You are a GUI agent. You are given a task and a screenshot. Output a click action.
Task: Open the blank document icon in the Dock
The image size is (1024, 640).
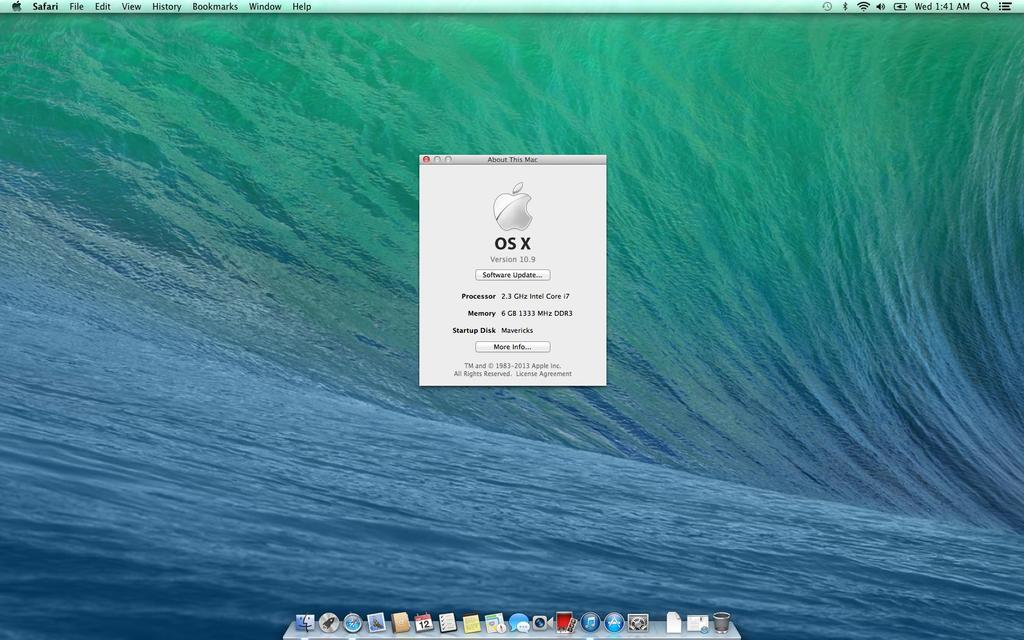[x=673, y=622]
